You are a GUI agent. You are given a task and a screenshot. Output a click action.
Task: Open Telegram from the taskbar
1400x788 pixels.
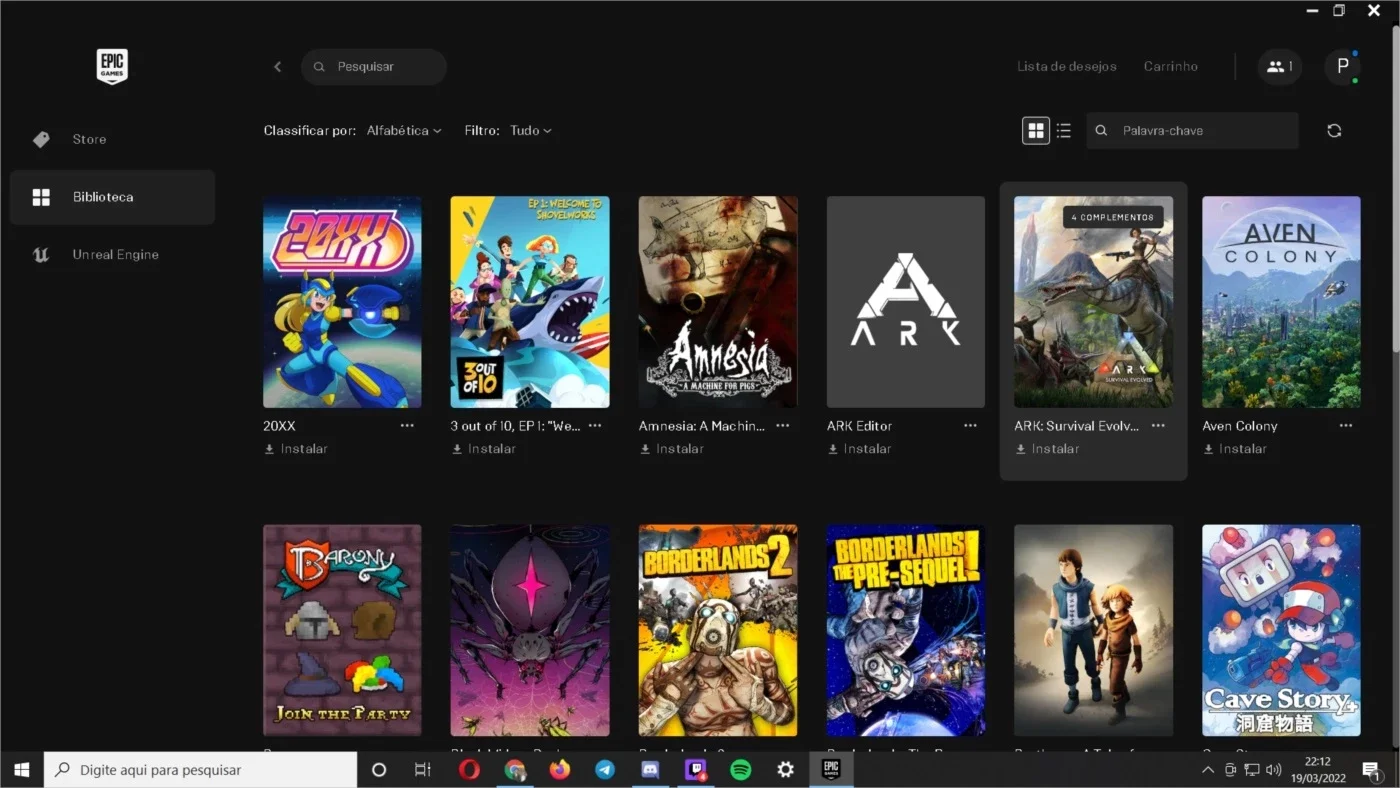click(x=605, y=770)
